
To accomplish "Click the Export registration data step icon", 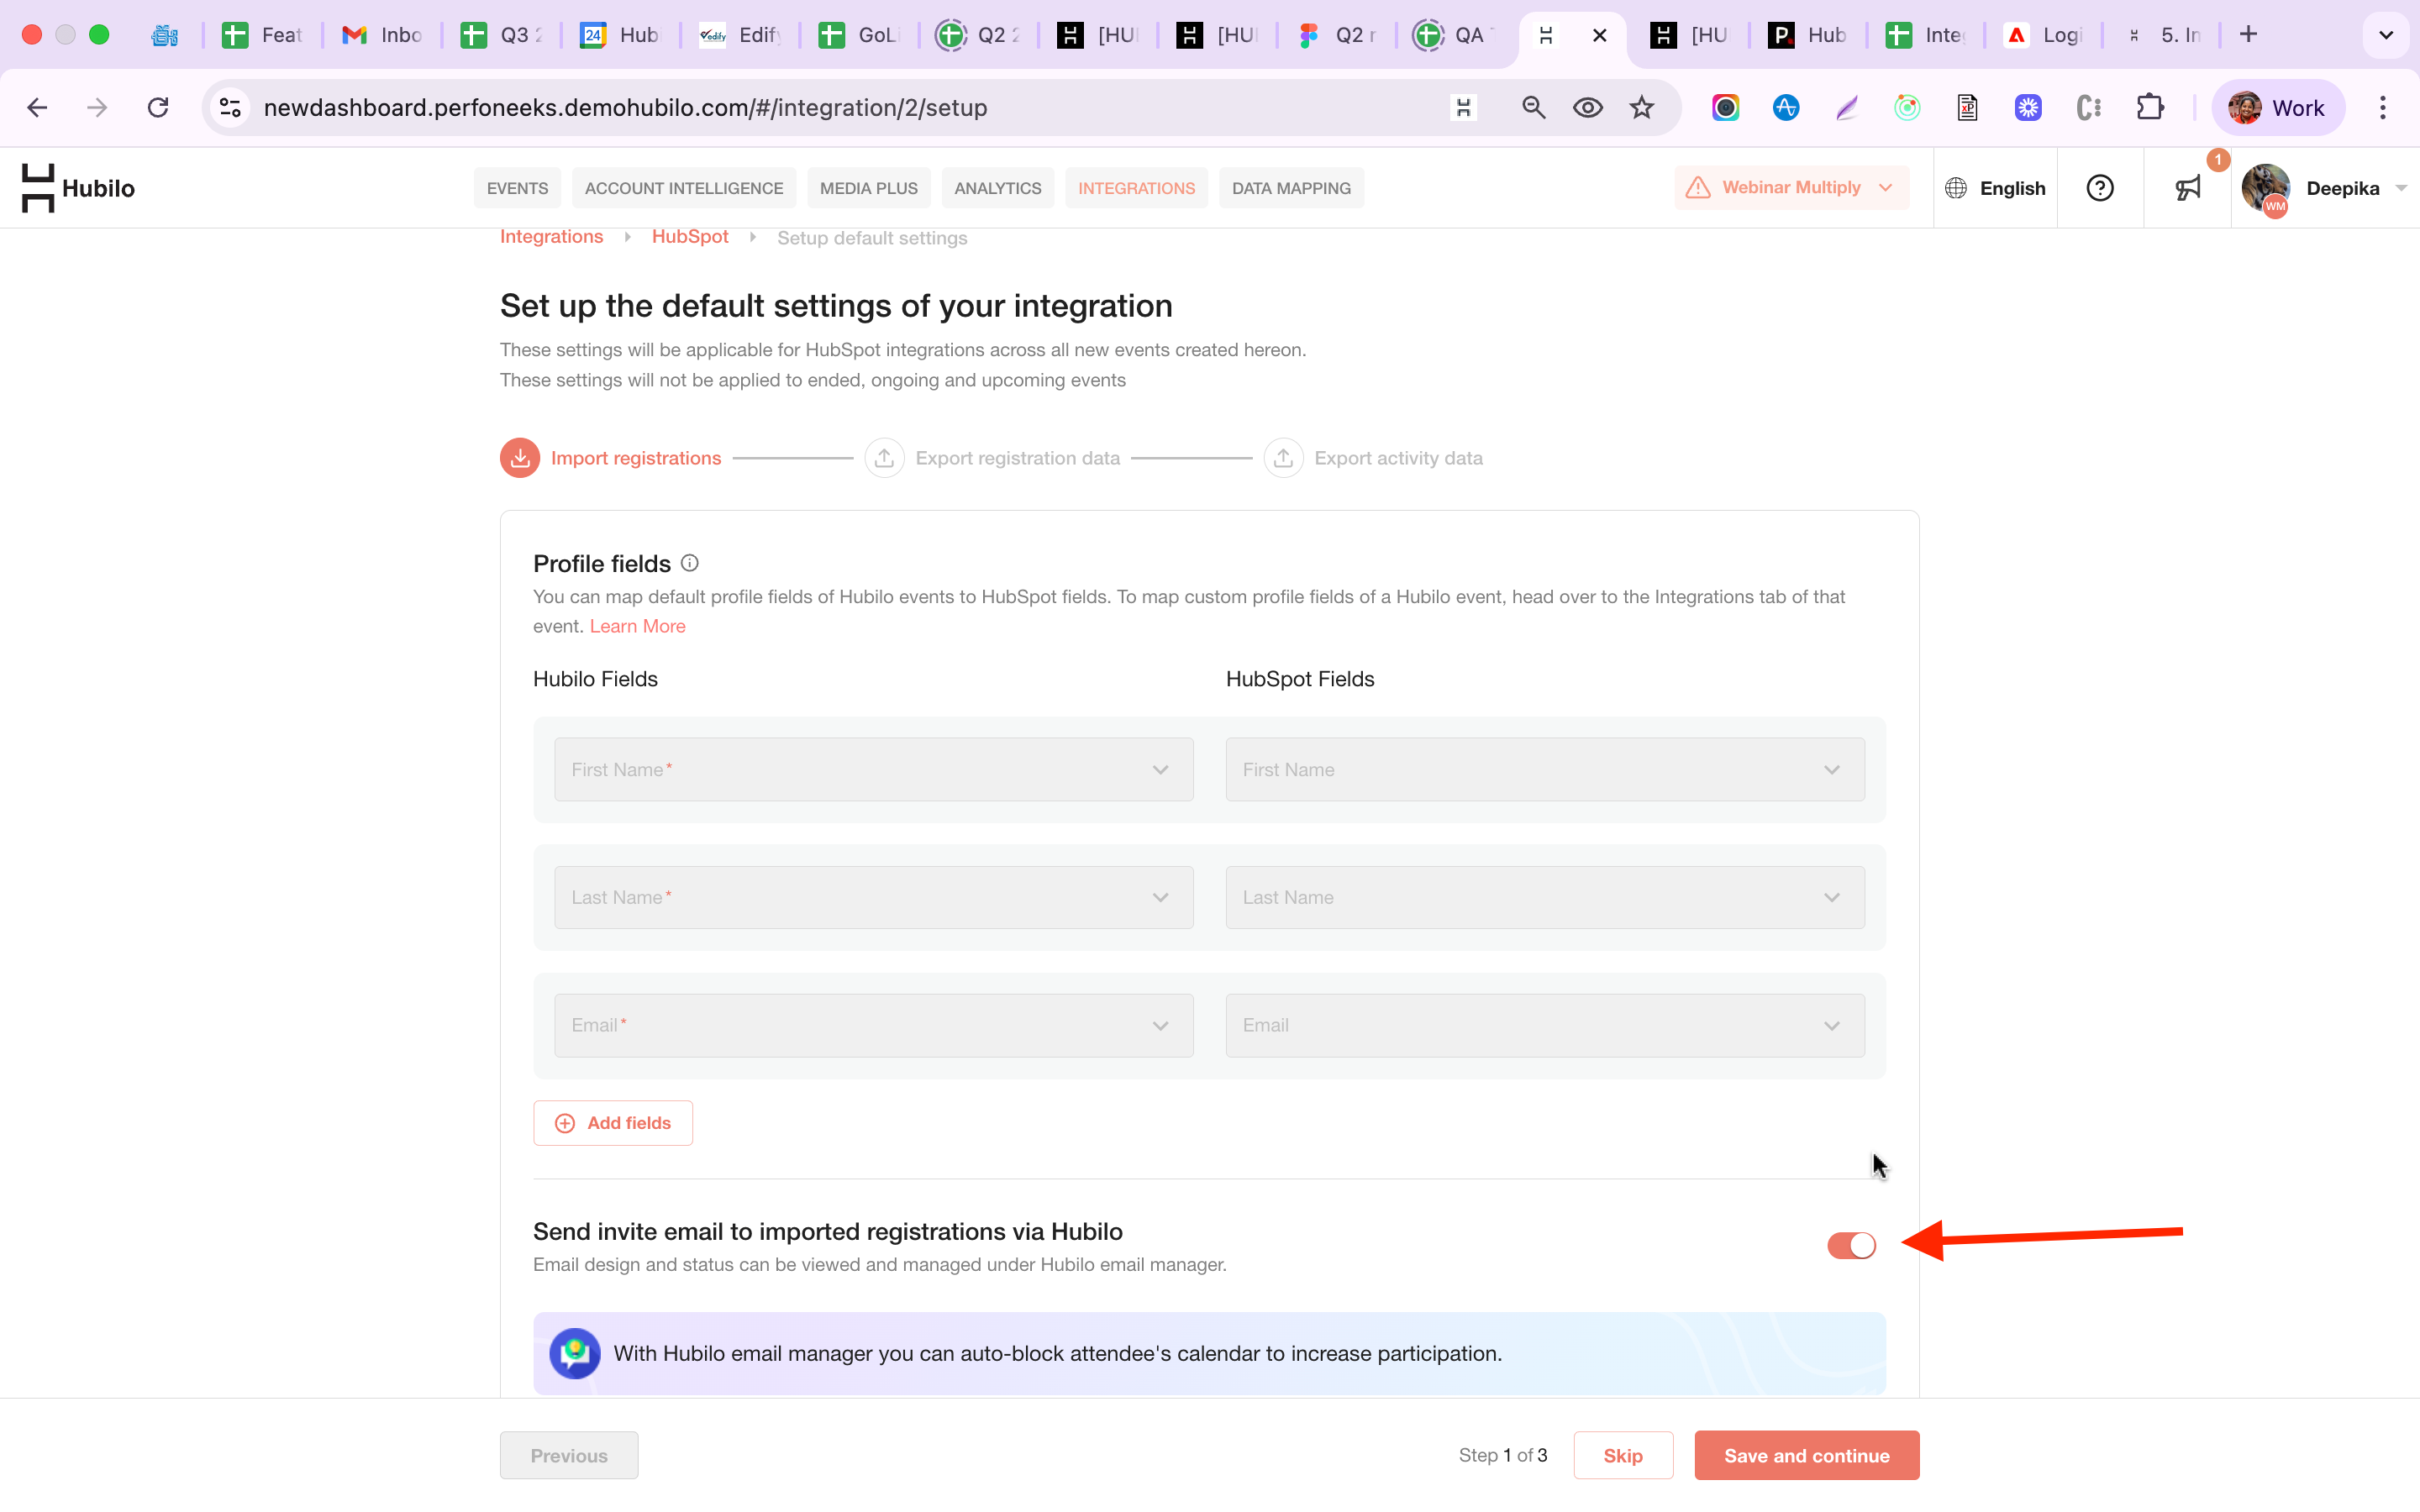I will tap(884, 458).
